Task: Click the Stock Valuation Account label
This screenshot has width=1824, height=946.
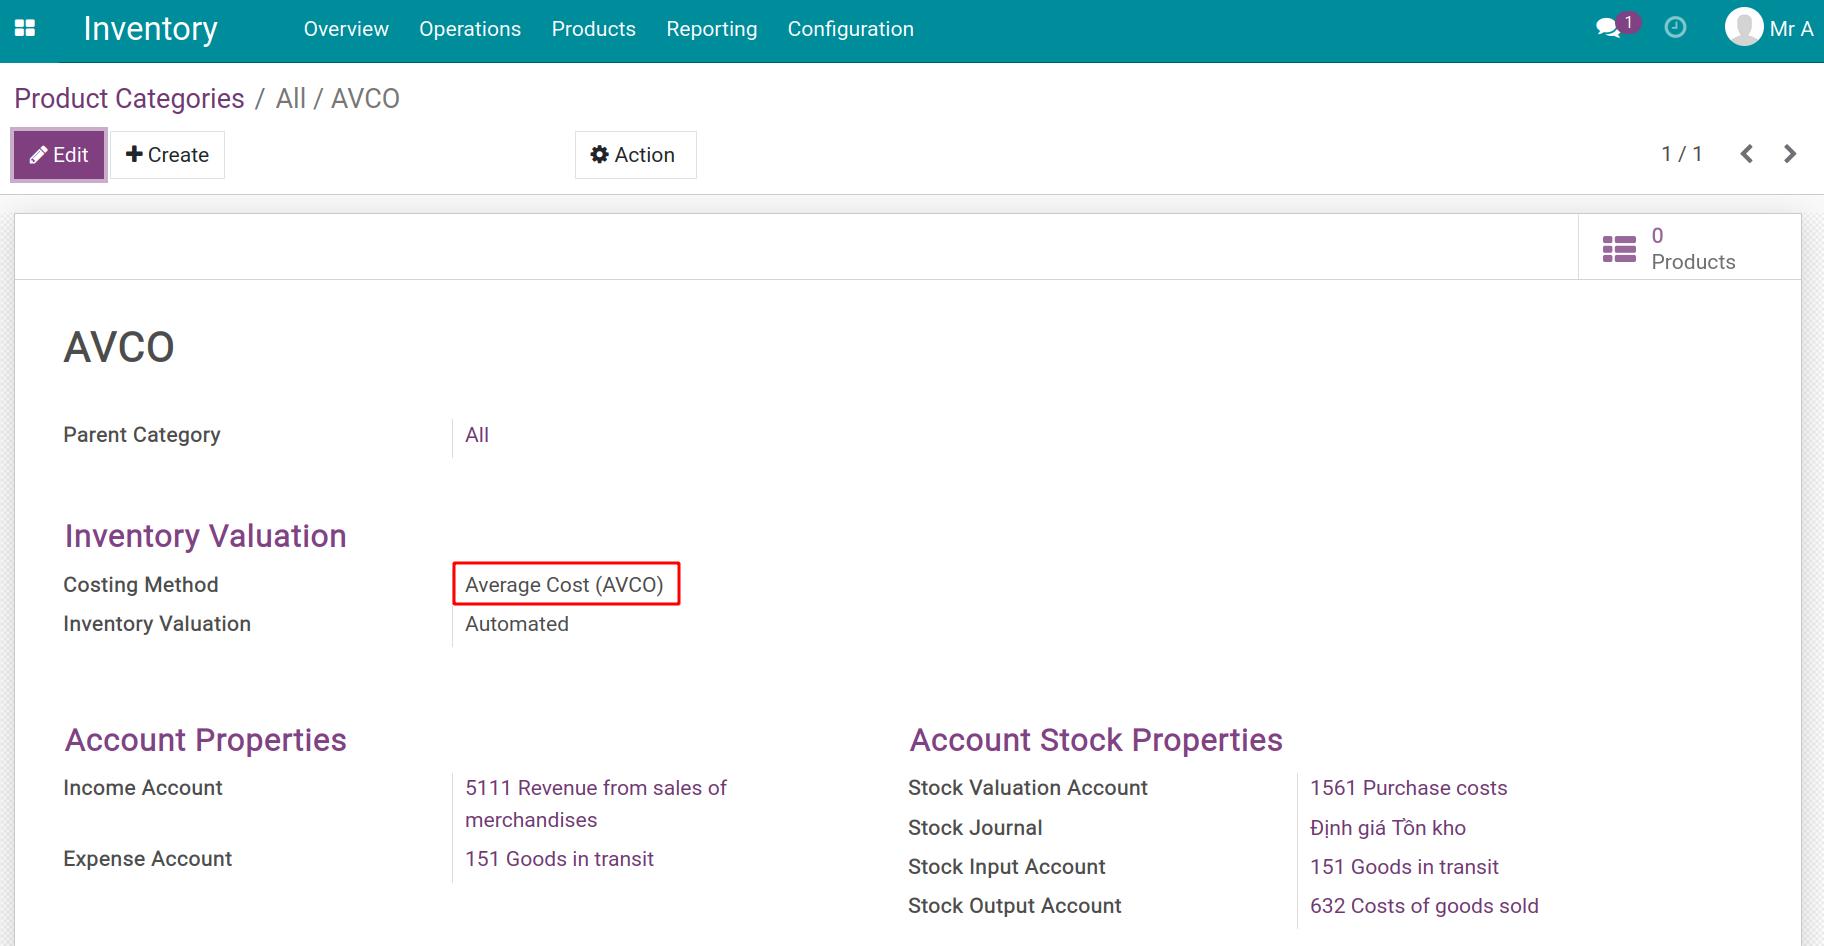Action: click(1028, 788)
